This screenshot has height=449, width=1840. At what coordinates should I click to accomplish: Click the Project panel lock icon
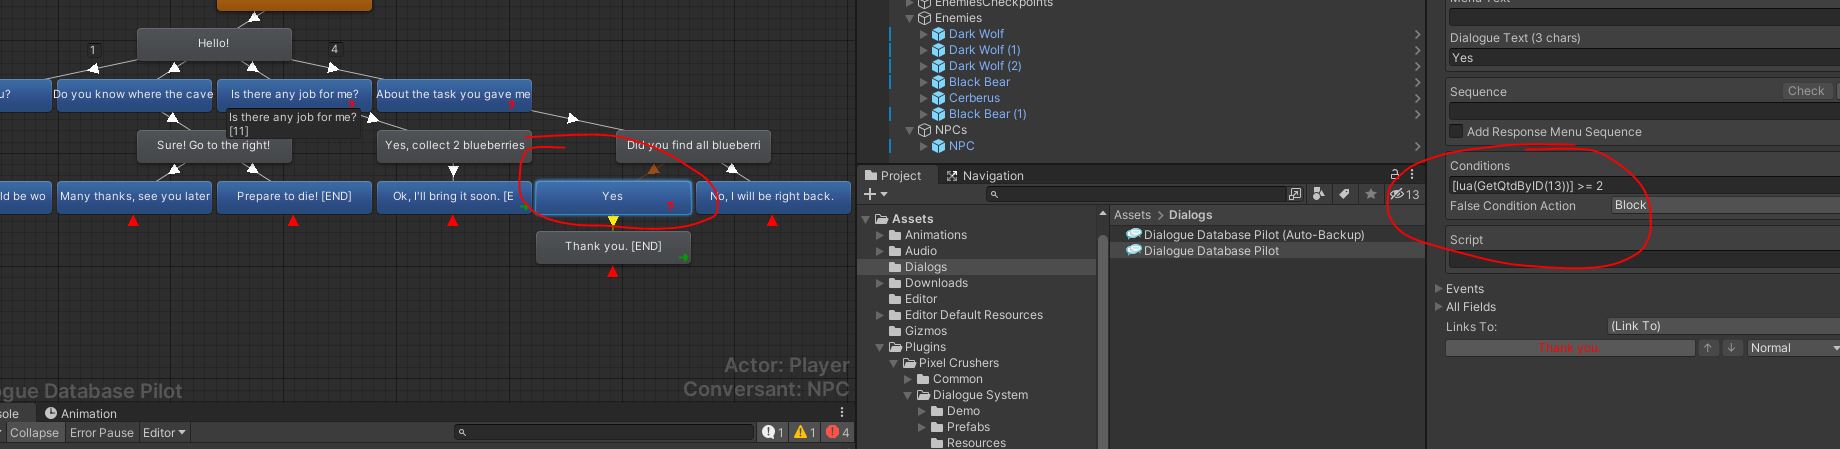[1395, 175]
